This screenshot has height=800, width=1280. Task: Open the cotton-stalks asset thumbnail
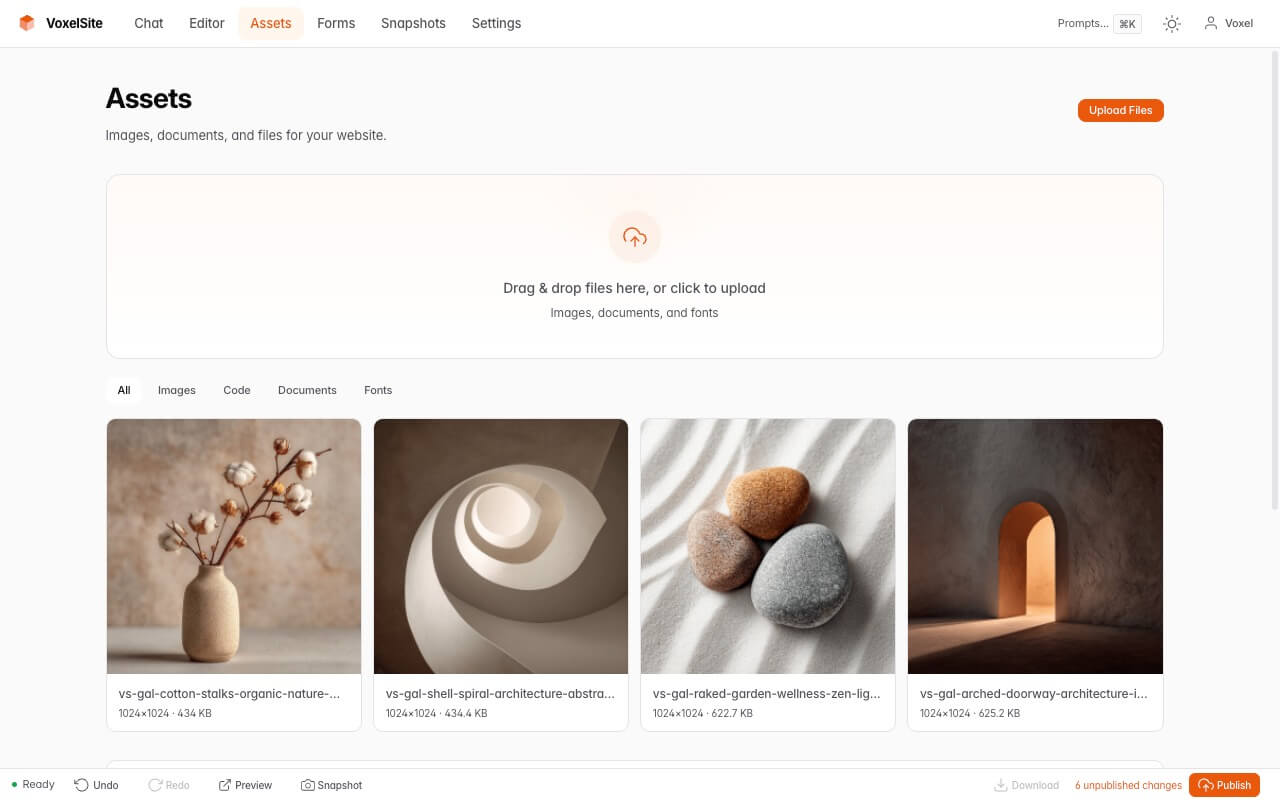coord(233,546)
